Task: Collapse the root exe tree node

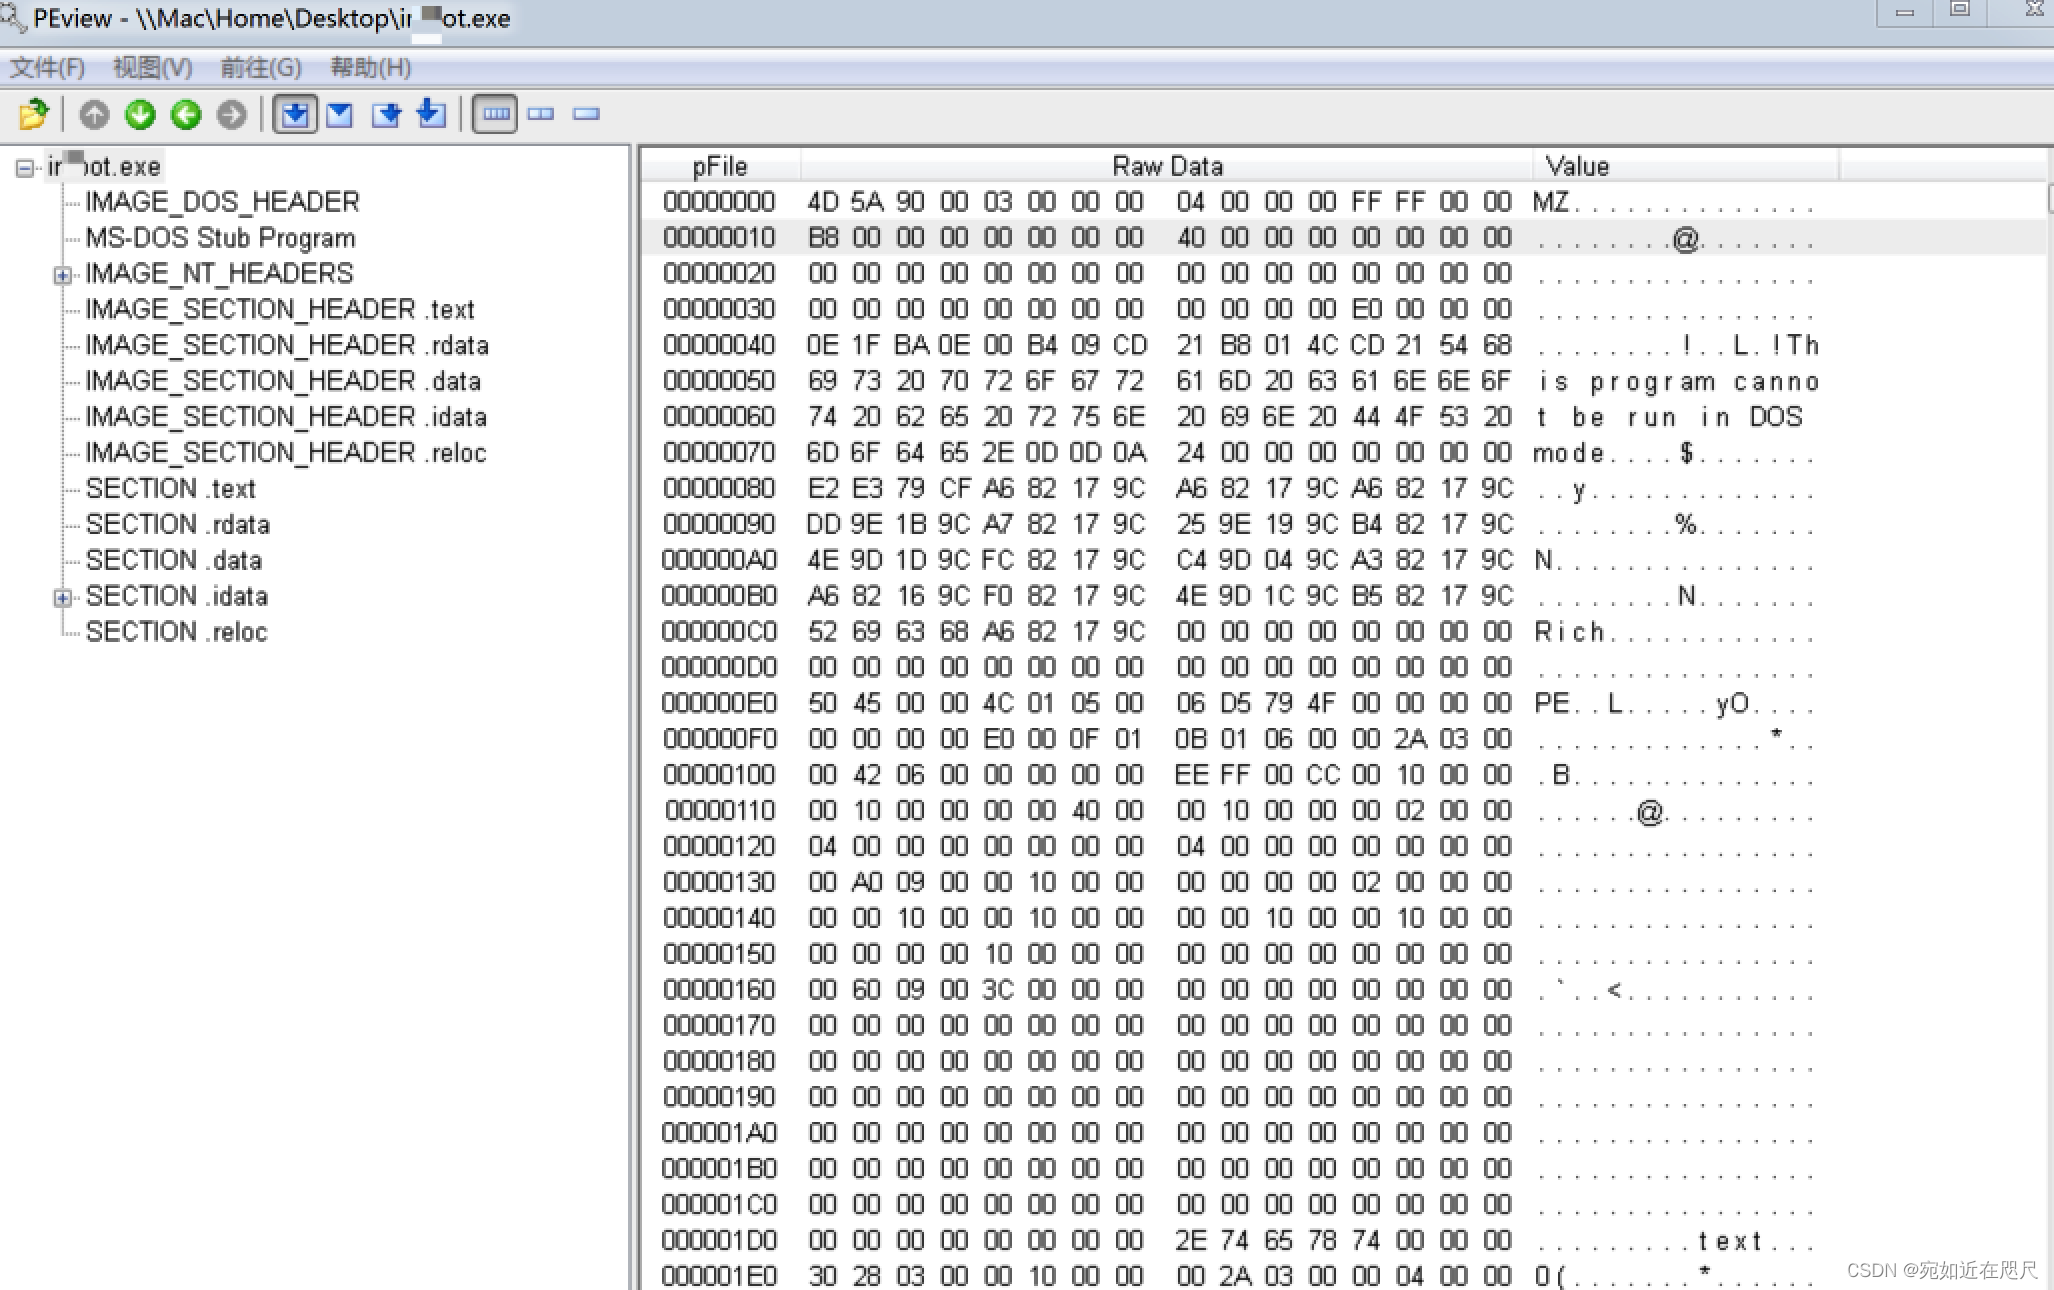Action: (24, 168)
